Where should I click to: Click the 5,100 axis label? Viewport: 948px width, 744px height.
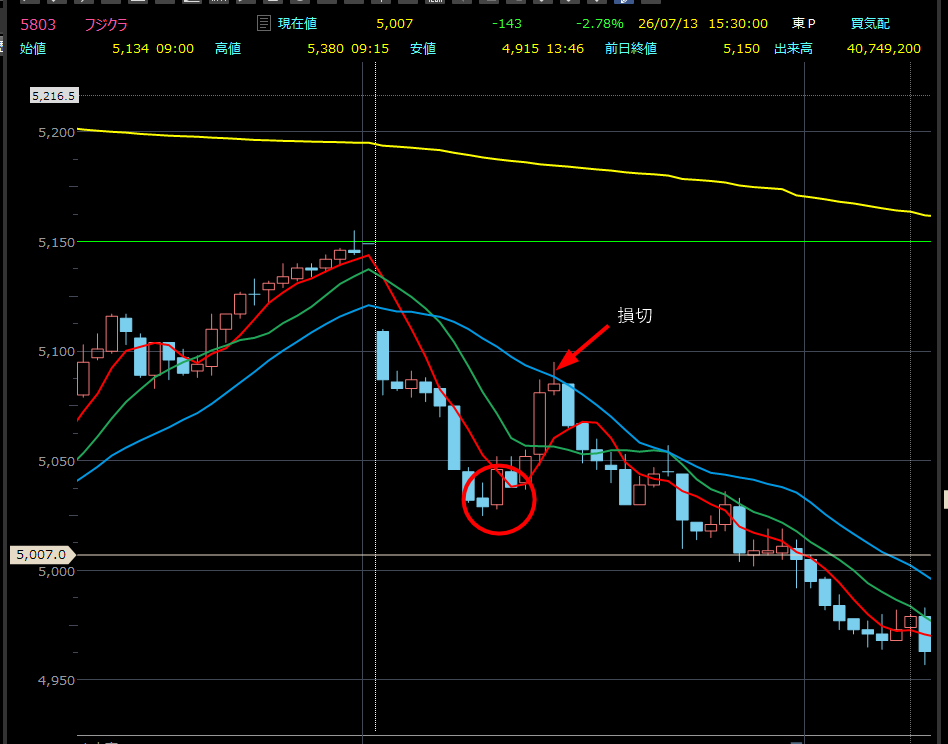coord(57,352)
